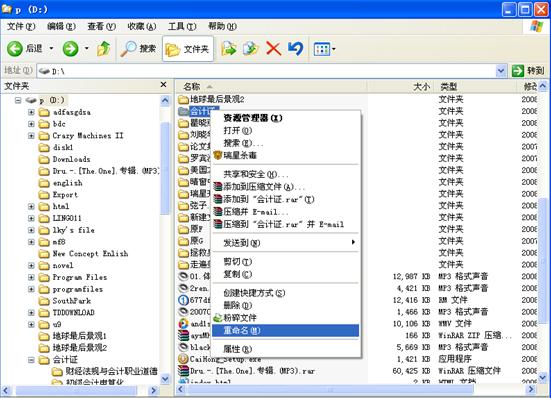The height and width of the screenshot is (398, 551).
Task: Click the red Delete X icon
Action: click(273, 49)
